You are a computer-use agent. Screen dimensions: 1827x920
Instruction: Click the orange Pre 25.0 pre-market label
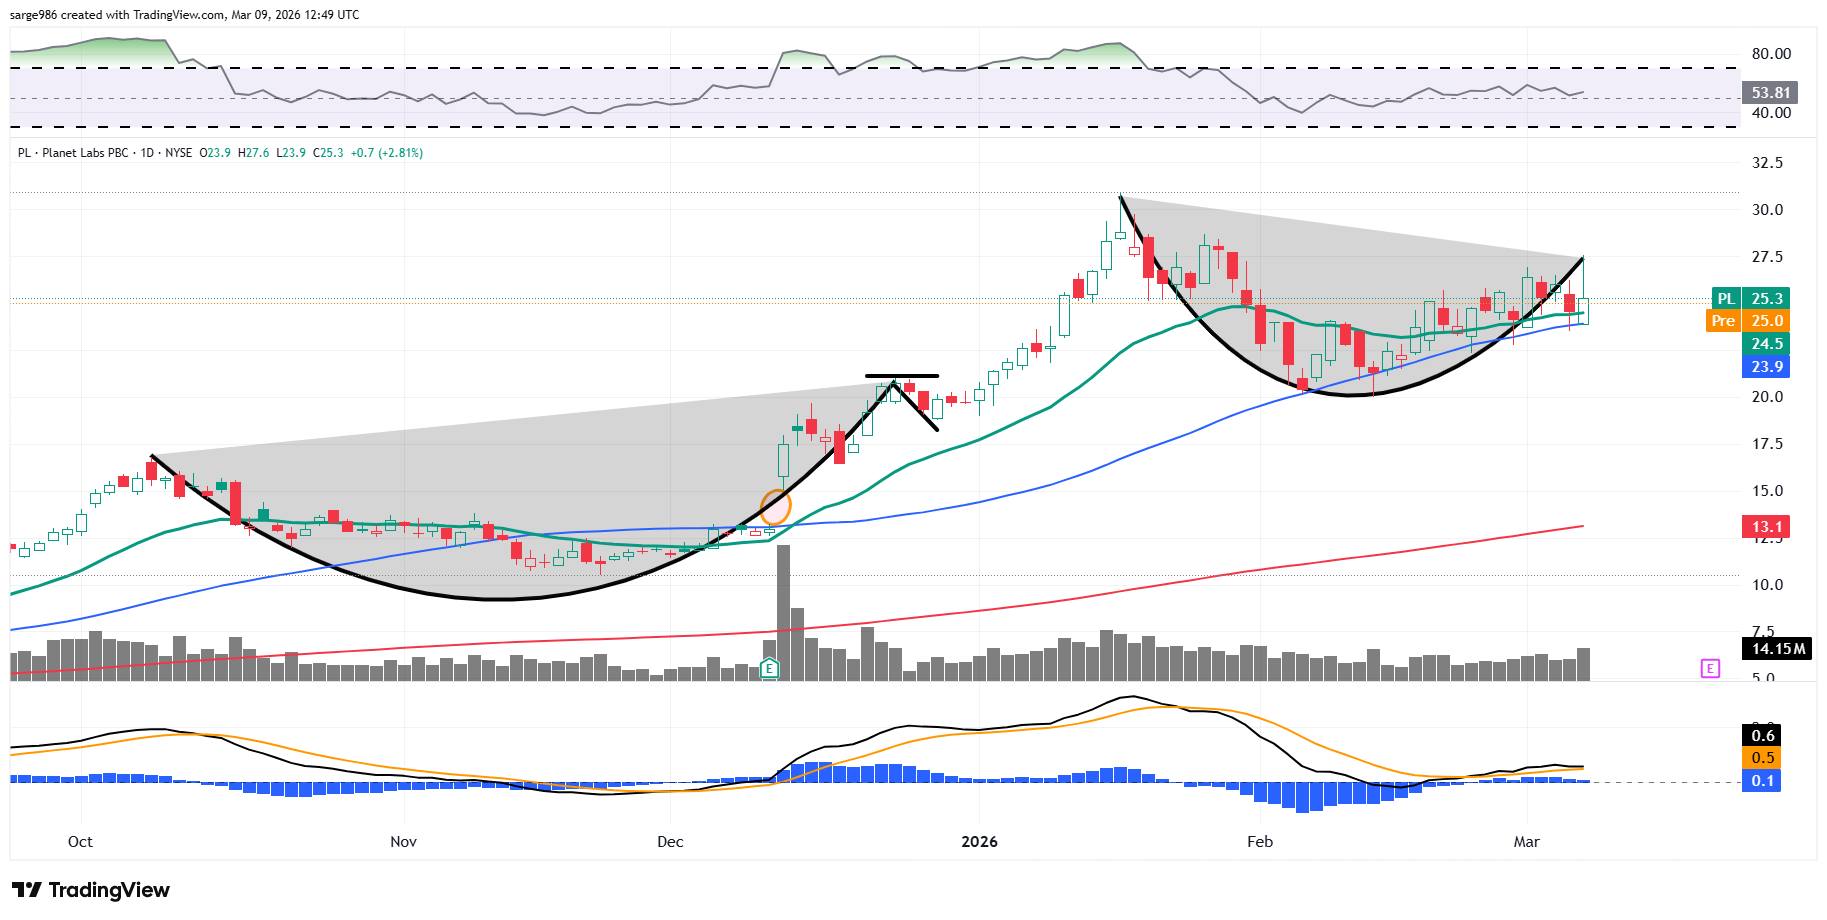[1747, 321]
